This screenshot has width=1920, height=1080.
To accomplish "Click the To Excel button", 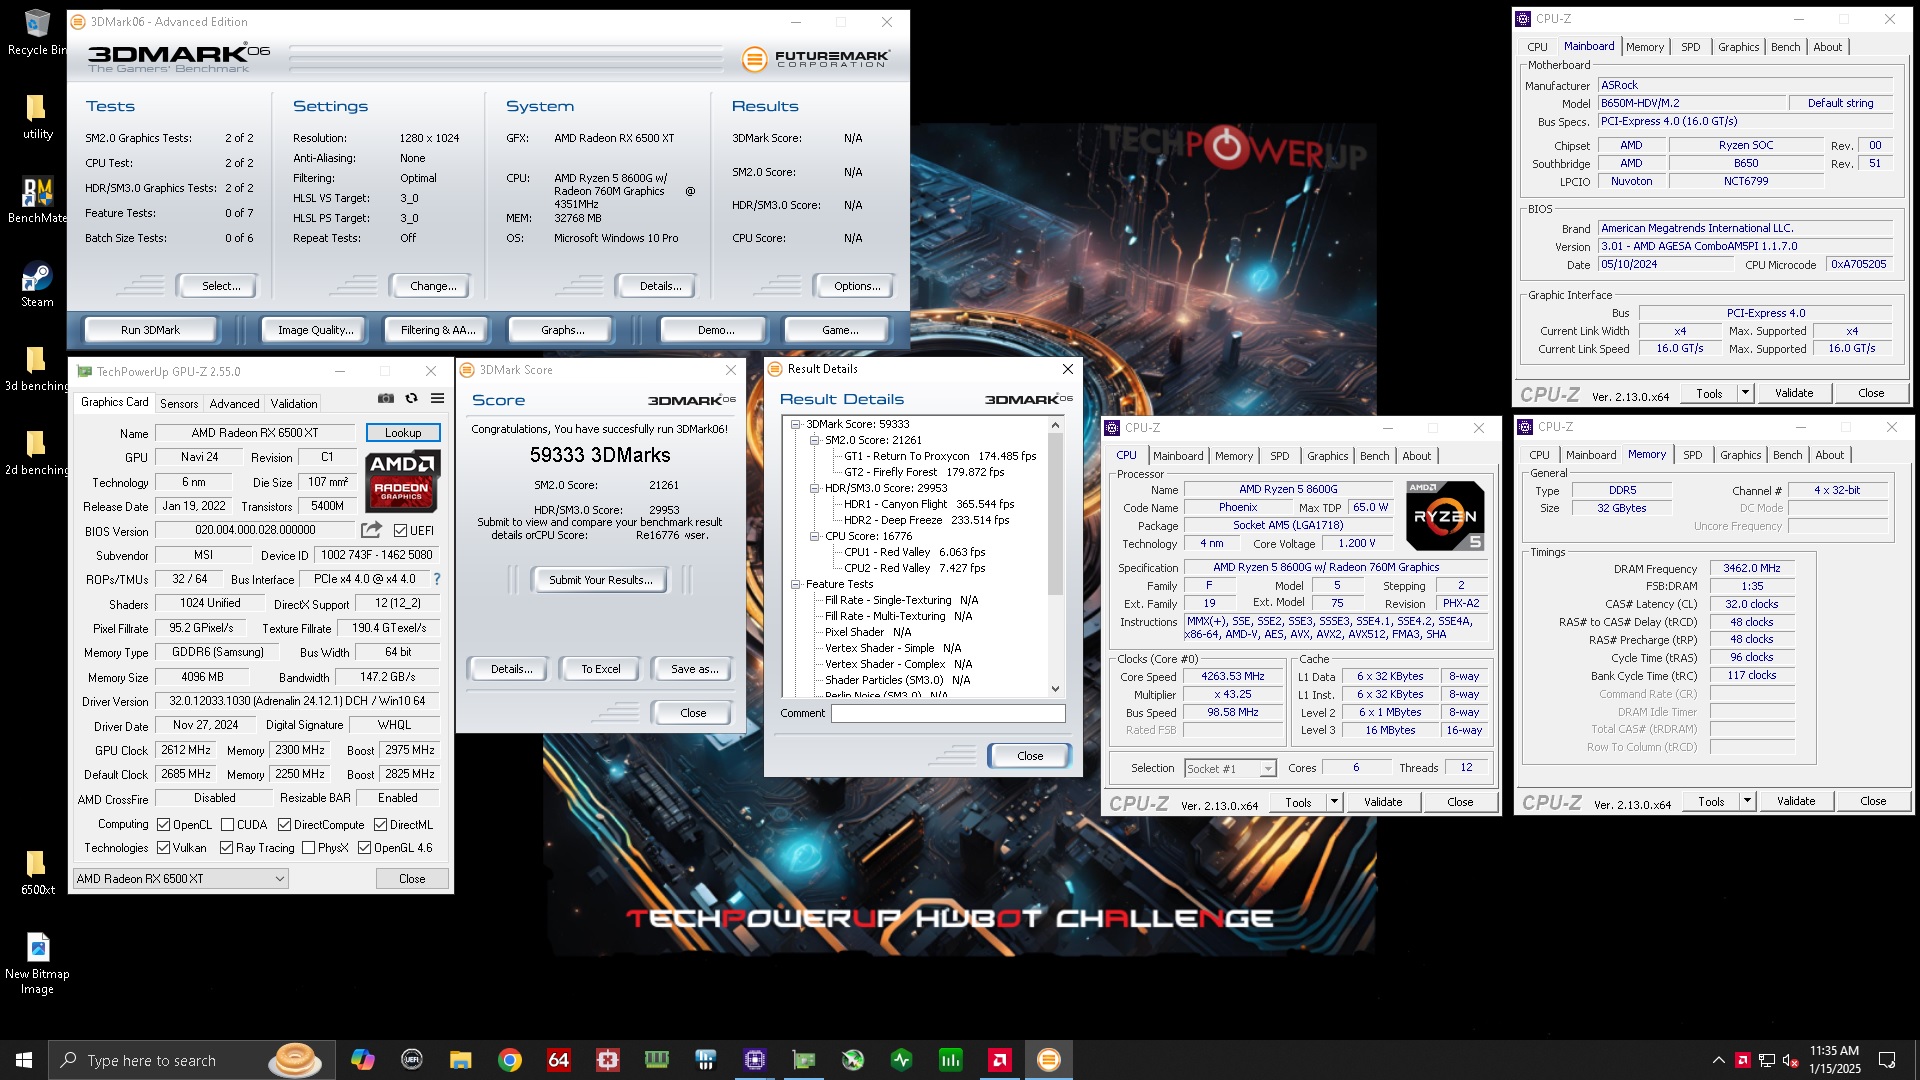I will 600,669.
